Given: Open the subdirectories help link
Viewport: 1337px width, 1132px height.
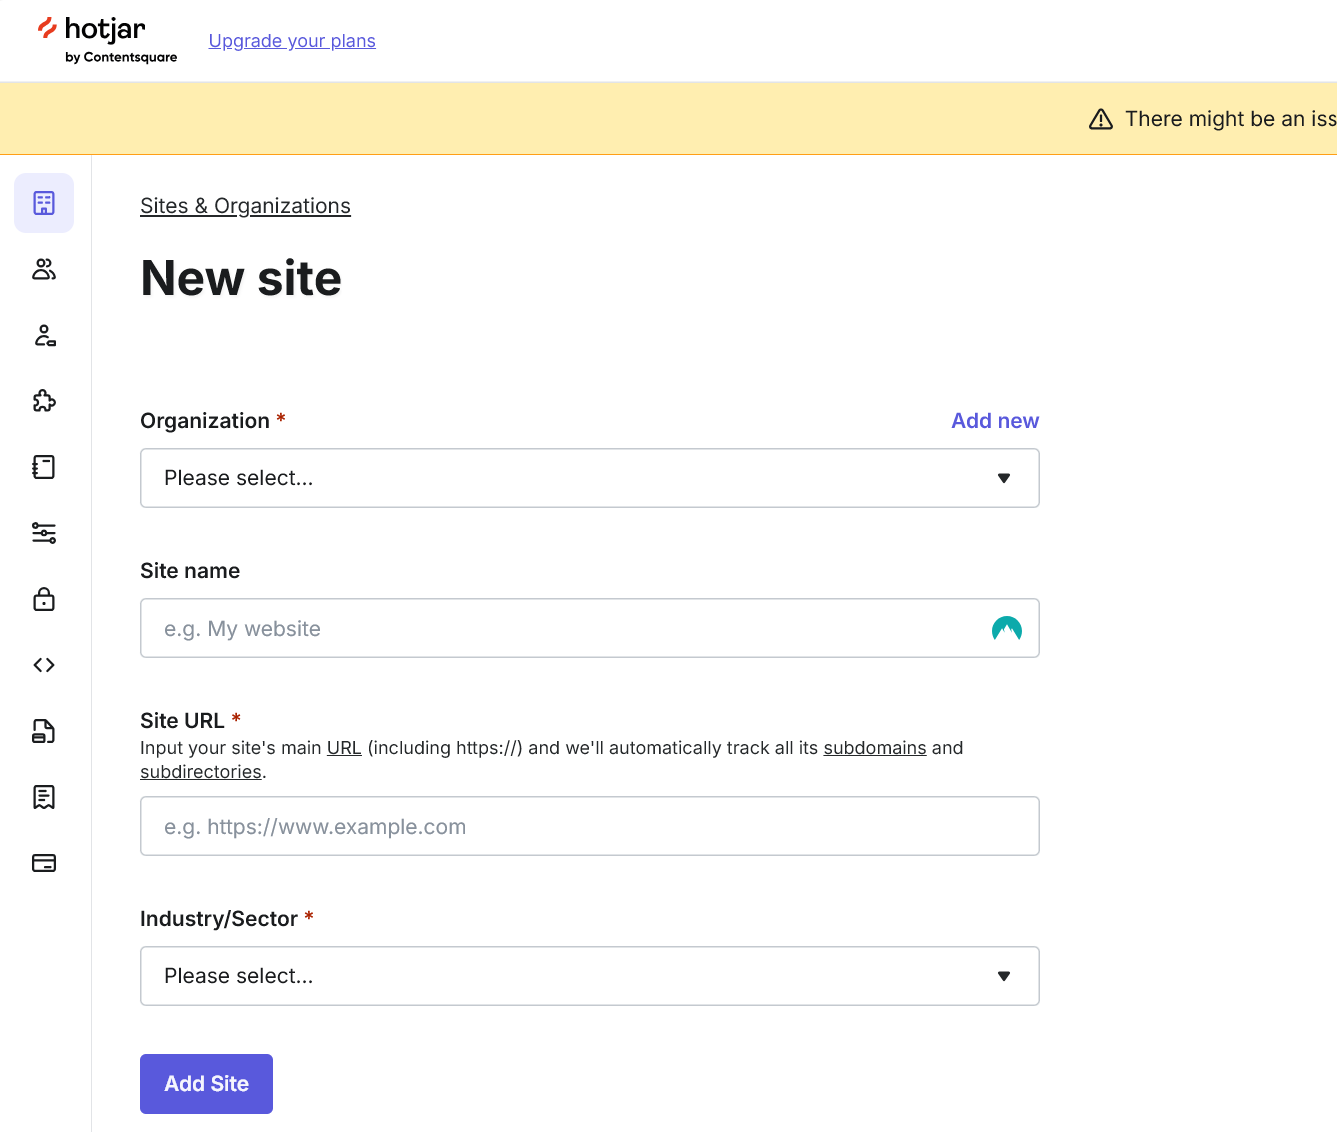Looking at the screenshot, I should click(x=201, y=772).
